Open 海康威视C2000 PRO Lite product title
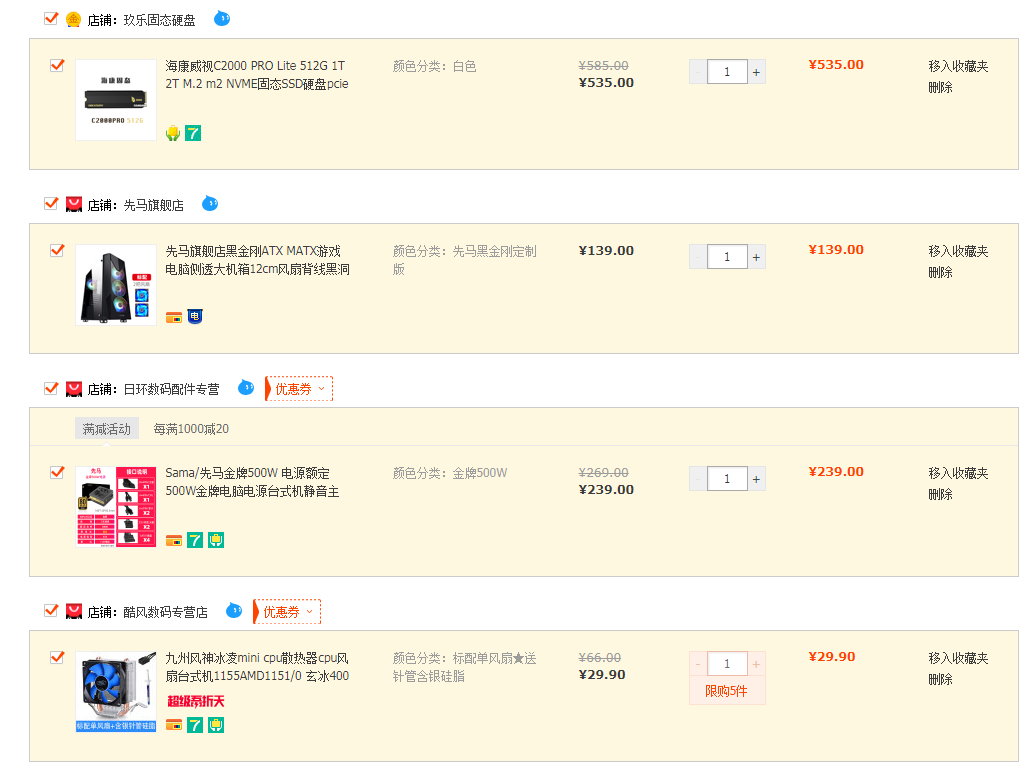Viewport: 1028px width, 776px height. pyautogui.click(x=257, y=75)
